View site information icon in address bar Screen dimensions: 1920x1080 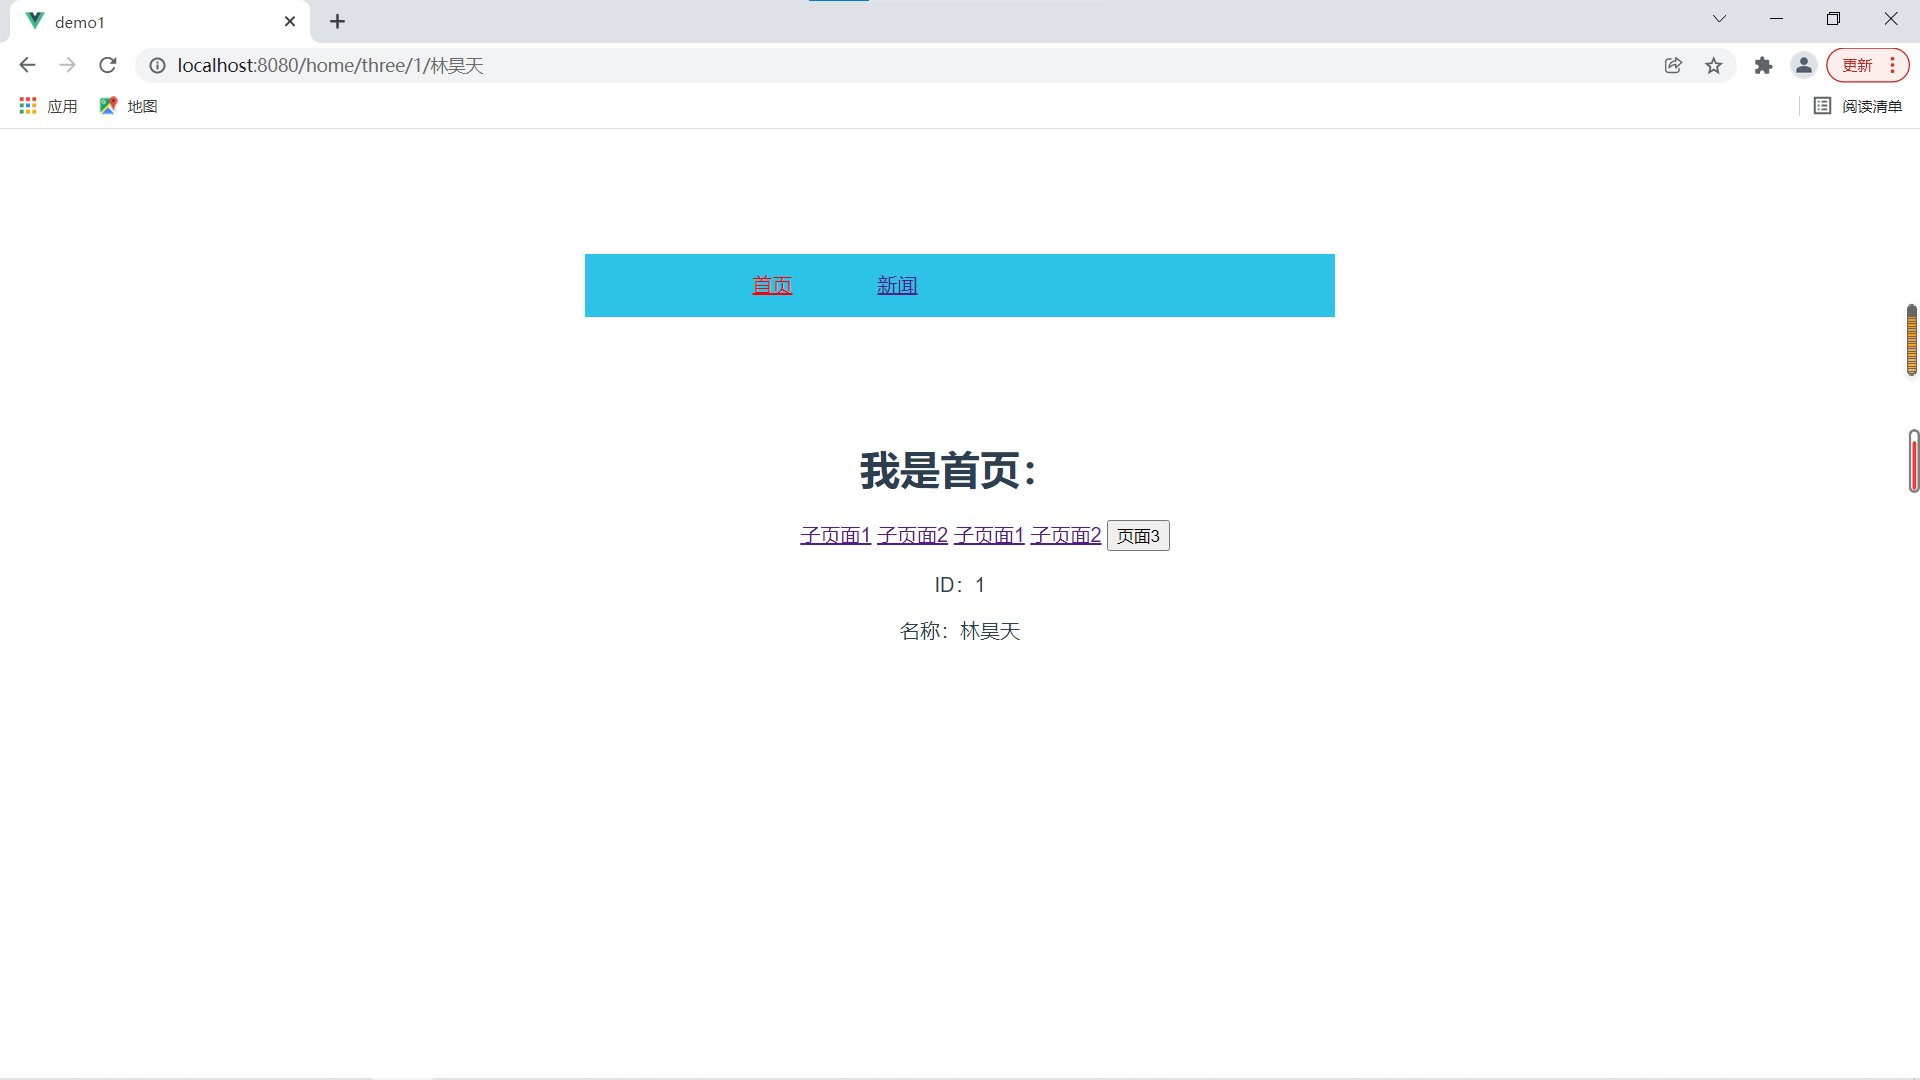point(157,65)
